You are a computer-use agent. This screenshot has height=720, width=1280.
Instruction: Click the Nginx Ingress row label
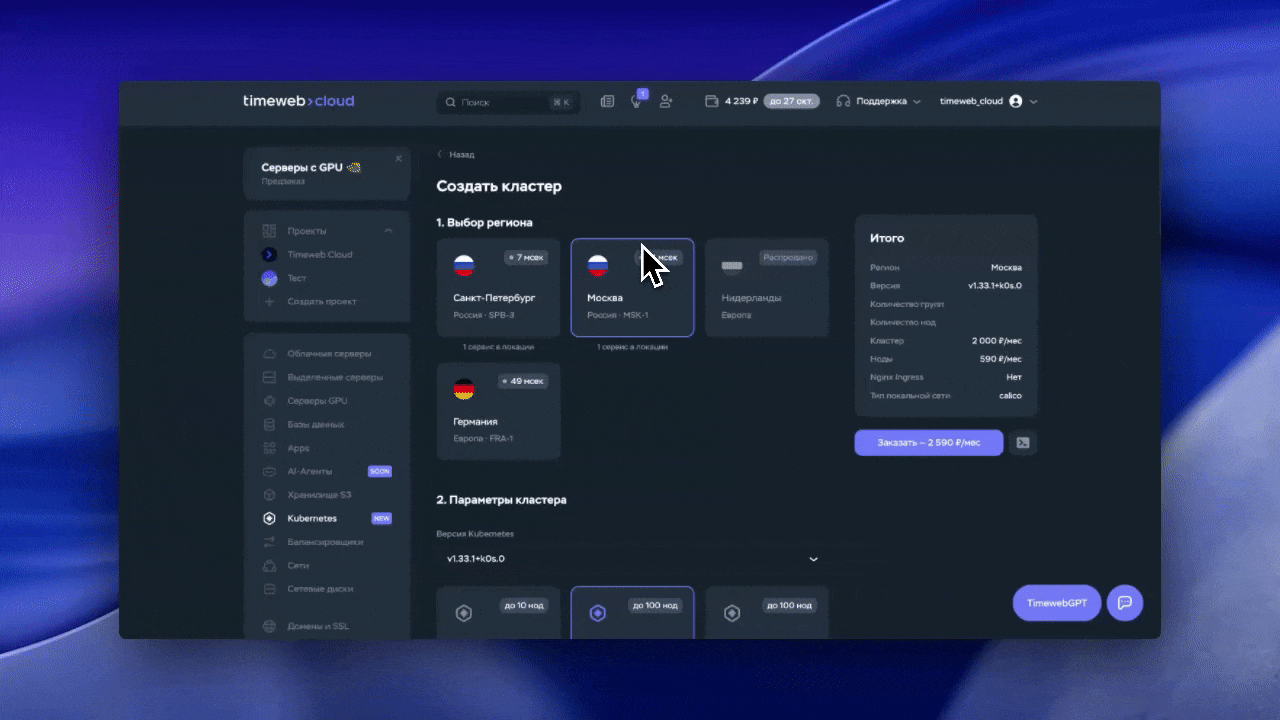(897, 377)
